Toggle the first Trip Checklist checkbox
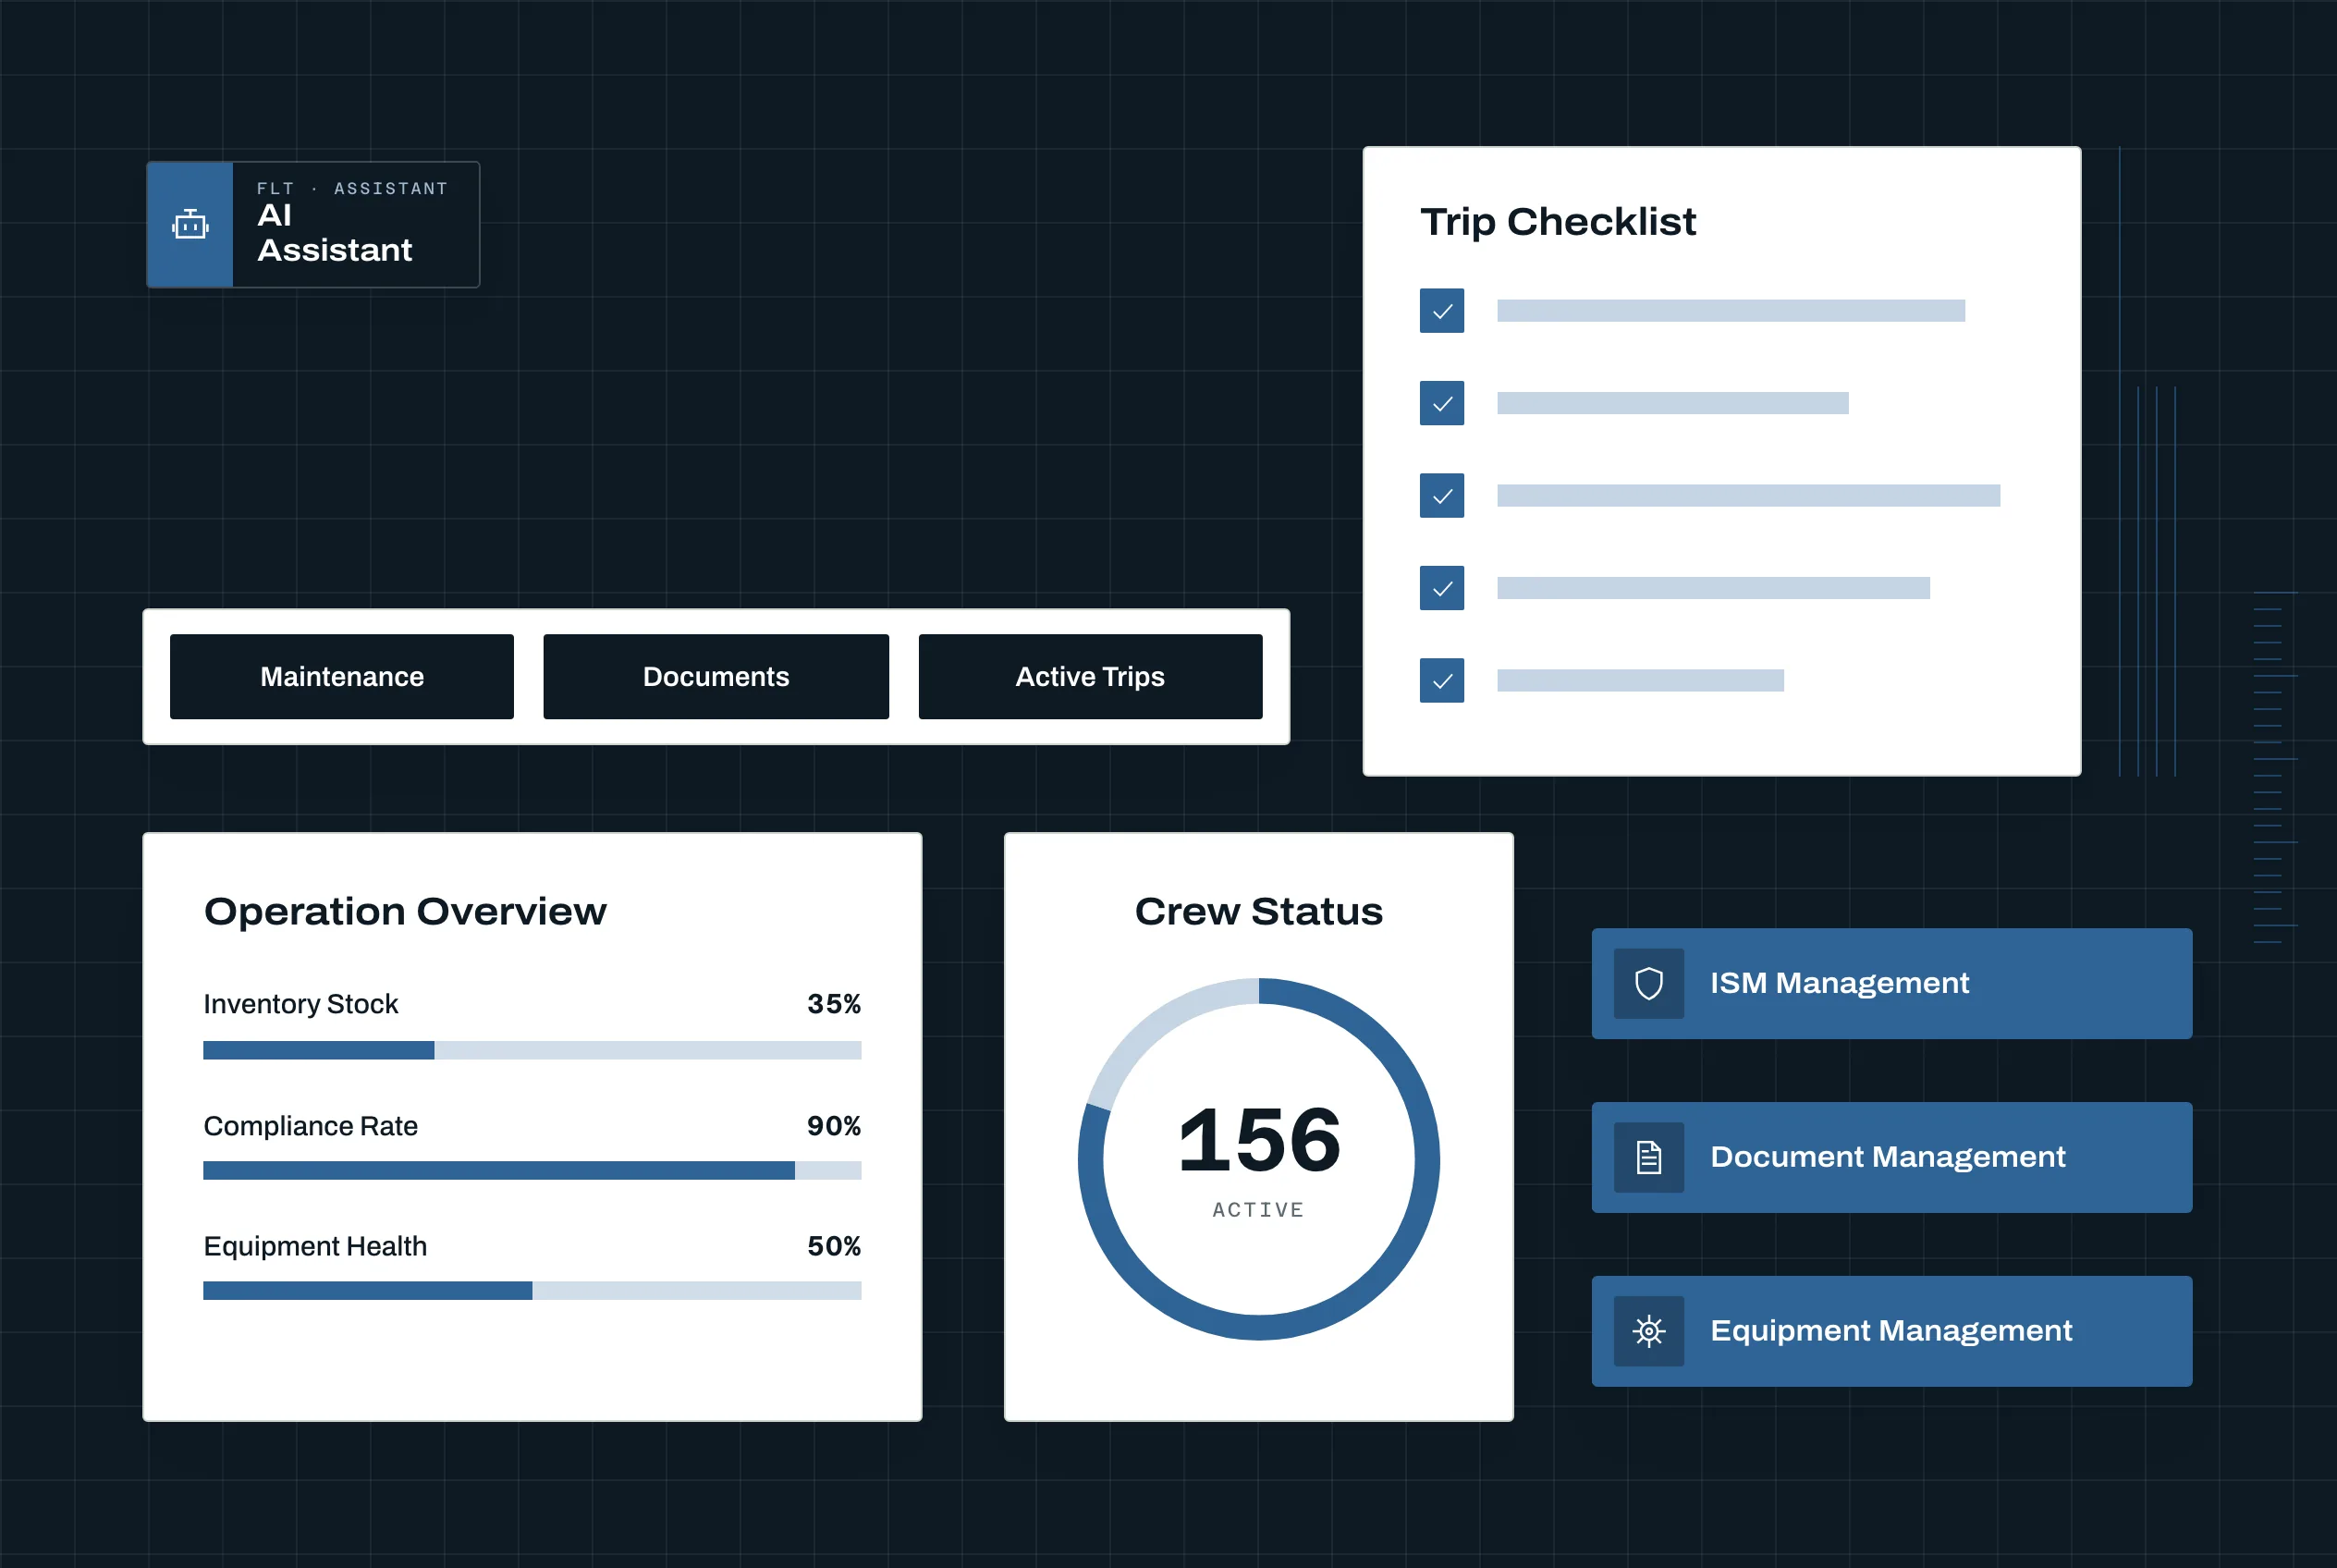Viewport: 2337px width, 1568px height. (x=1441, y=311)
